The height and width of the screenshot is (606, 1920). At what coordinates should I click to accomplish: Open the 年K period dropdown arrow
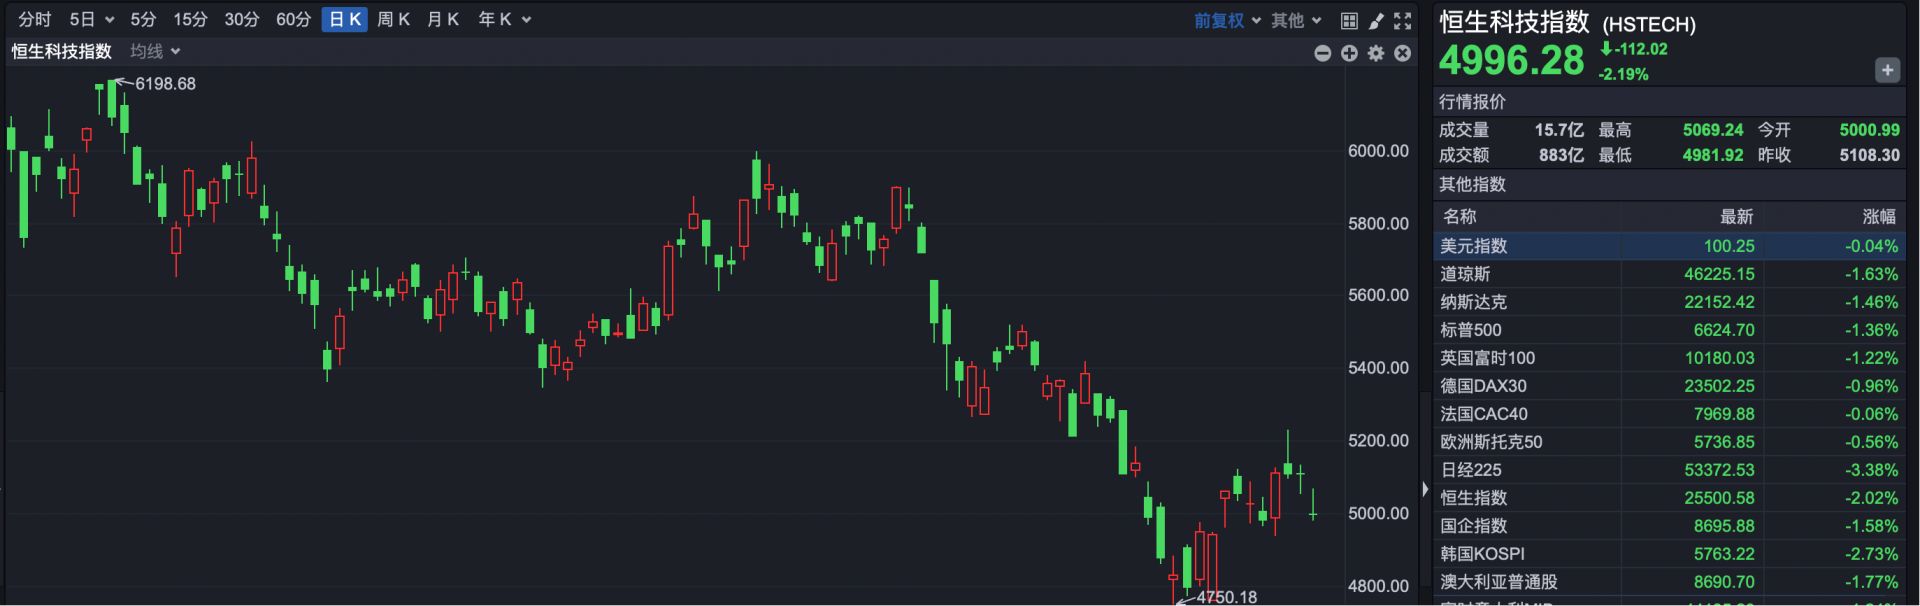[527, 20]
